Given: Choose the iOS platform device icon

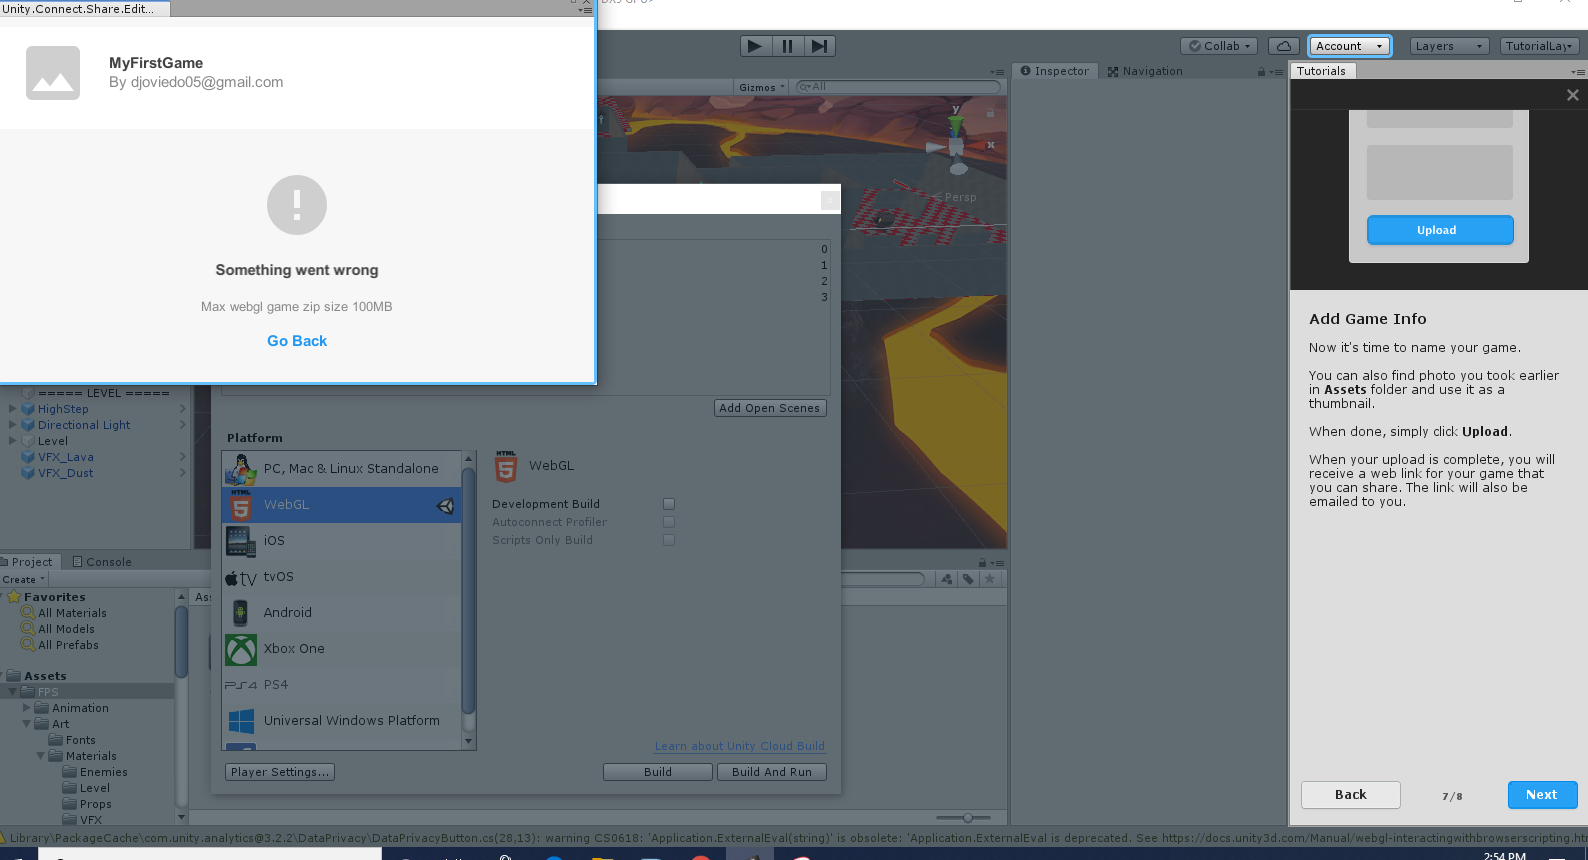Looking at the screenshot, I should 241,541.
